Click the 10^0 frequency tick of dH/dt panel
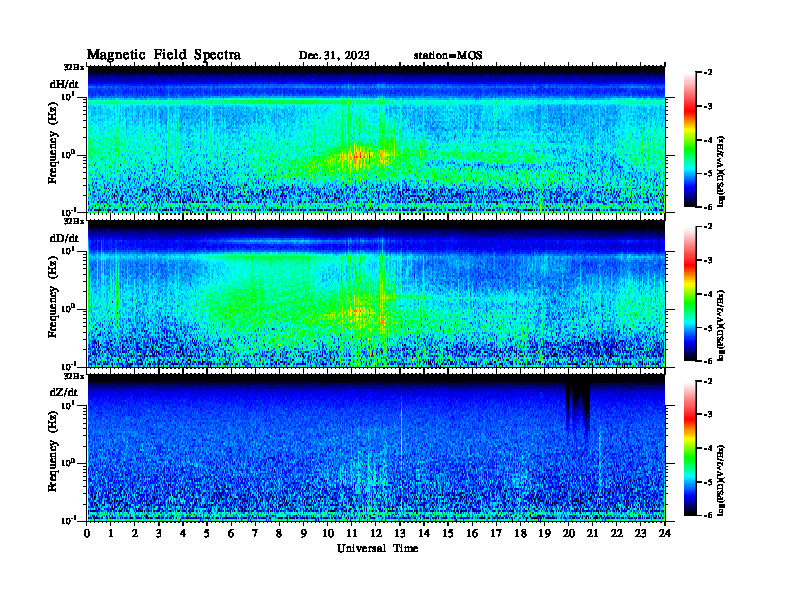The height and width of the screenshot is (612, 792). [x=68, y=155]
